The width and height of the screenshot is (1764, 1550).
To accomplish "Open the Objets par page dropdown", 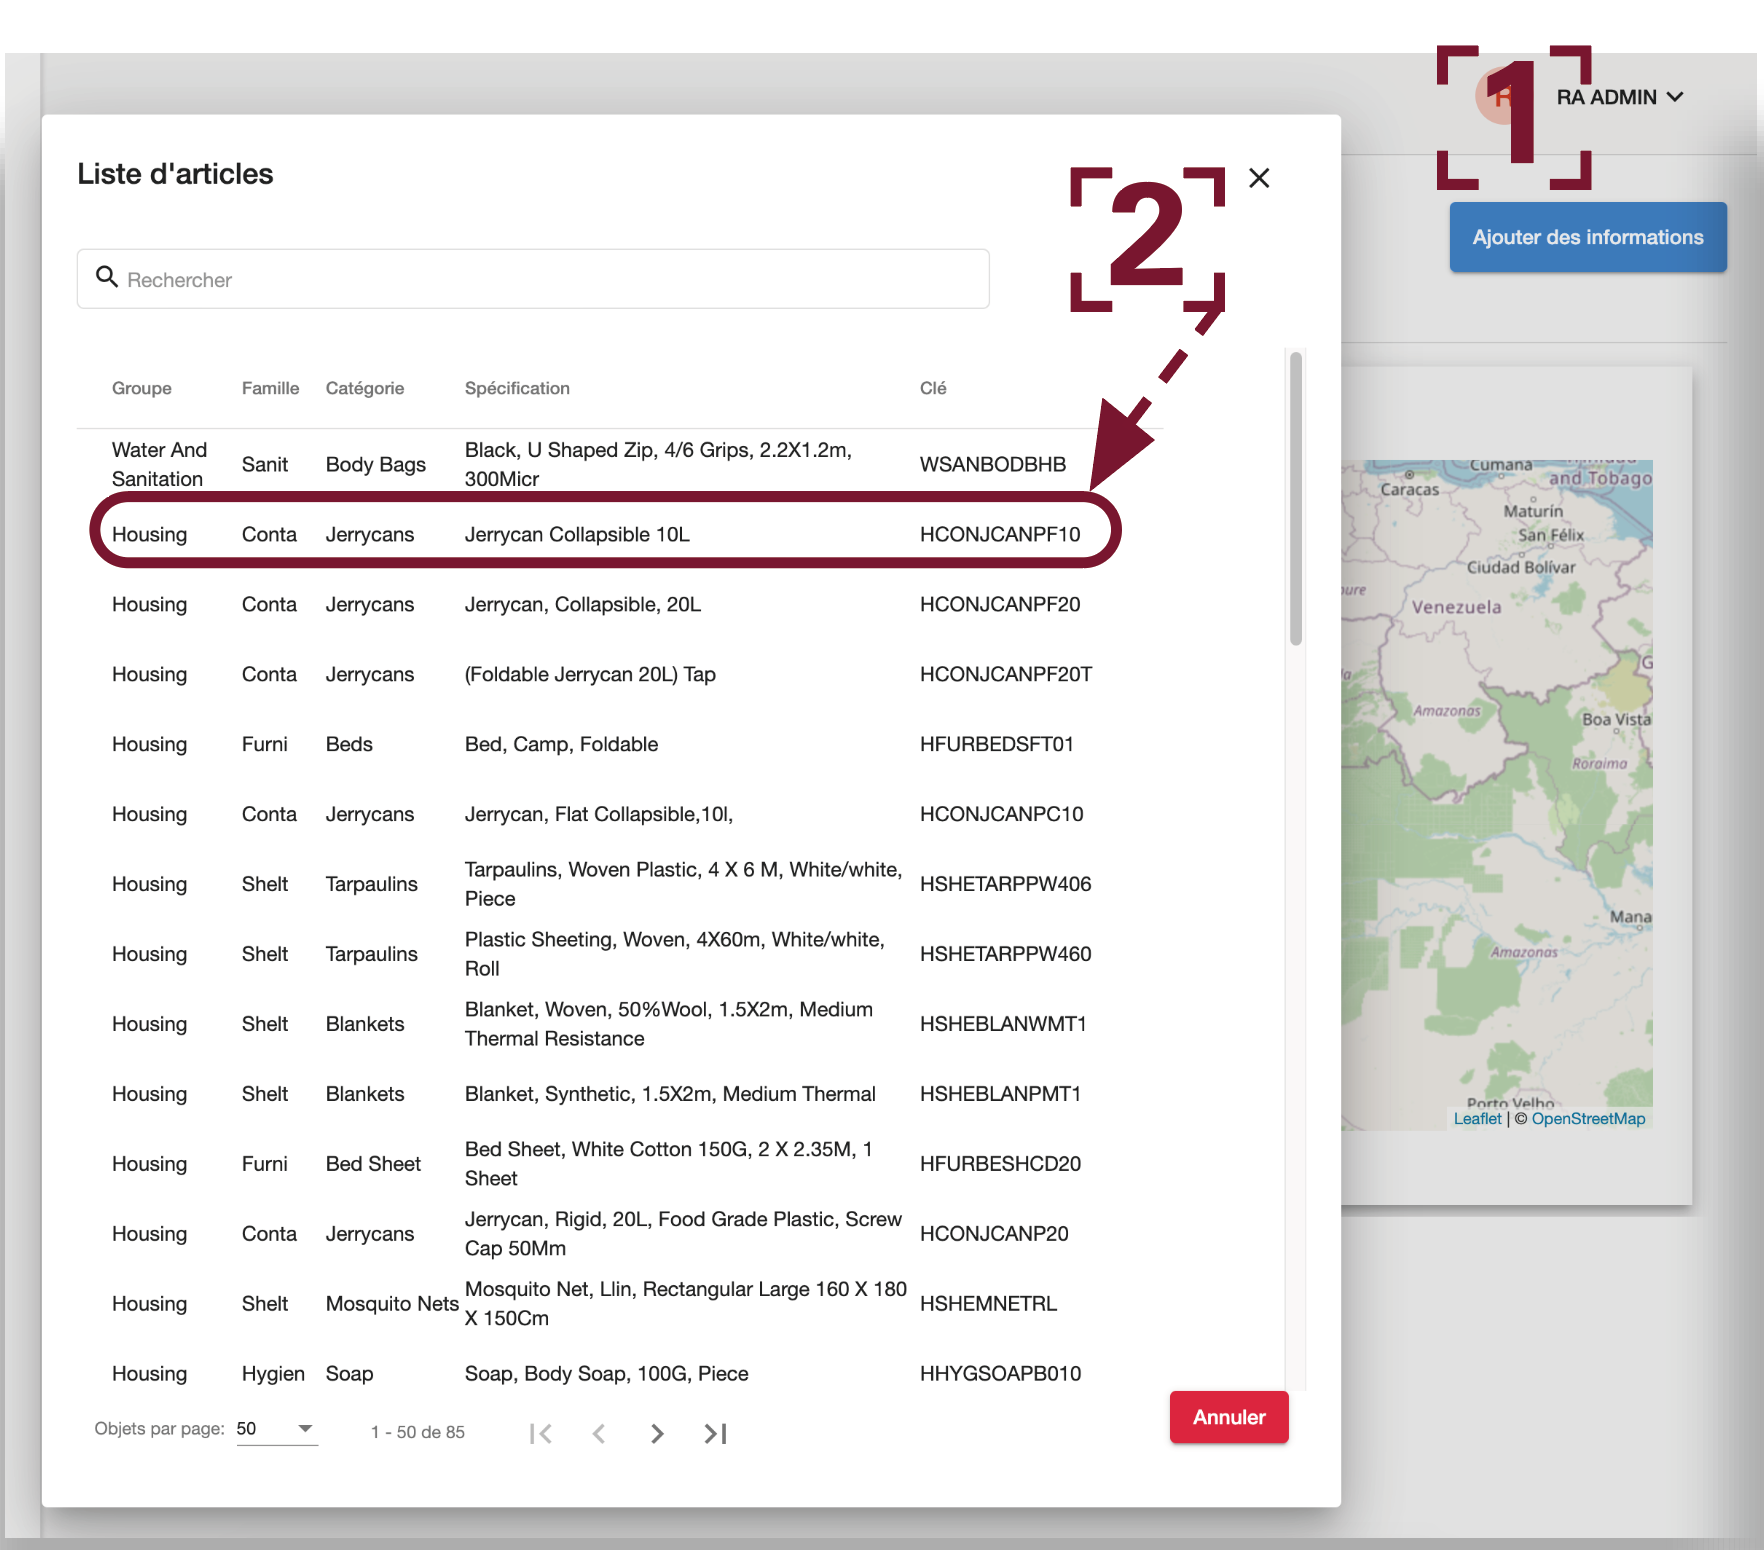I will (x=276, y=1429).
